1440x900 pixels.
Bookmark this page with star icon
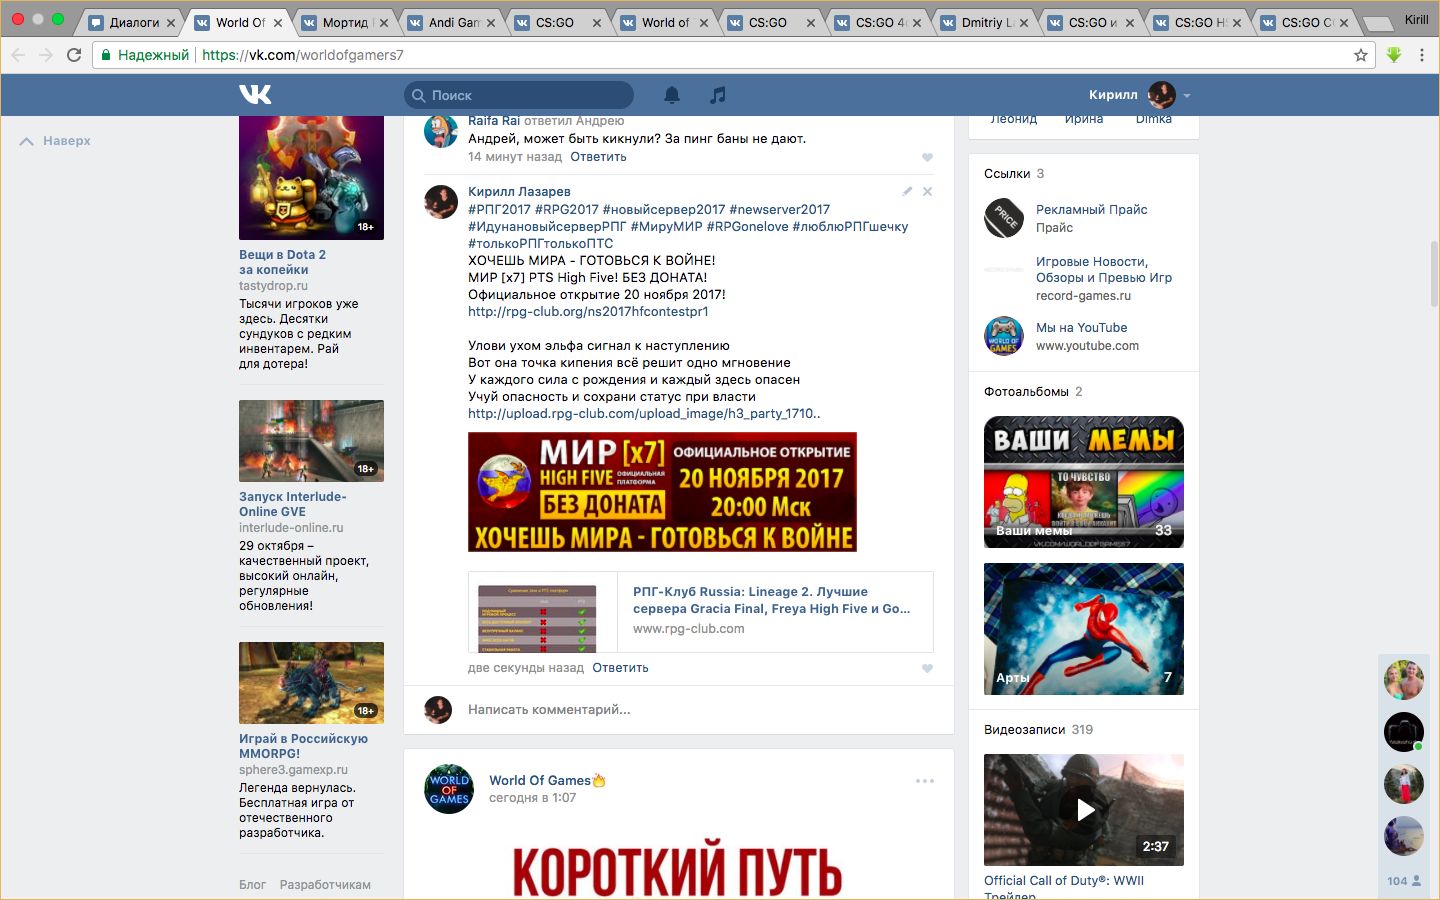(x=1360, y=55)
